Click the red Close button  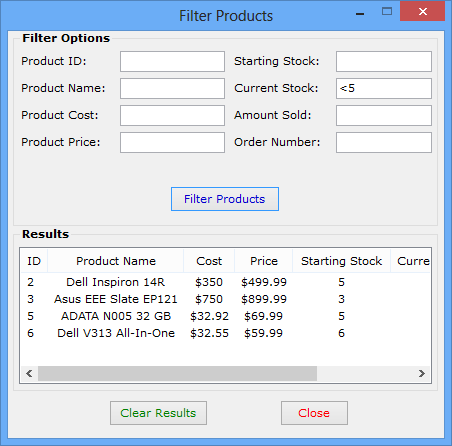tap(314, 413)
